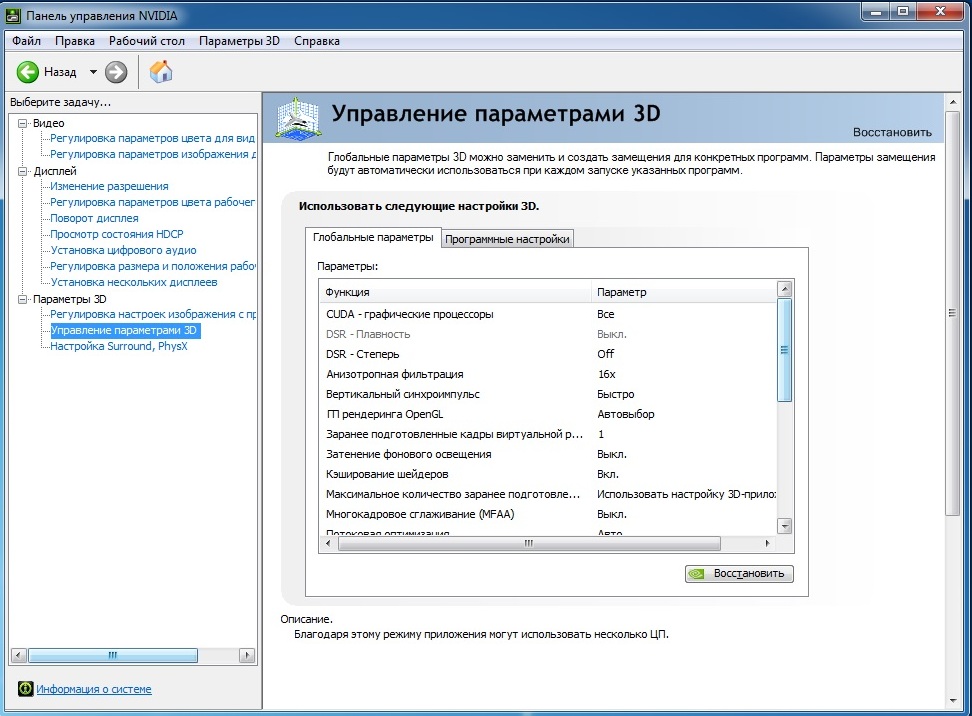Click the system information icon at bottom left
This screenshot has width=972, height=716.
coord(25,689)
